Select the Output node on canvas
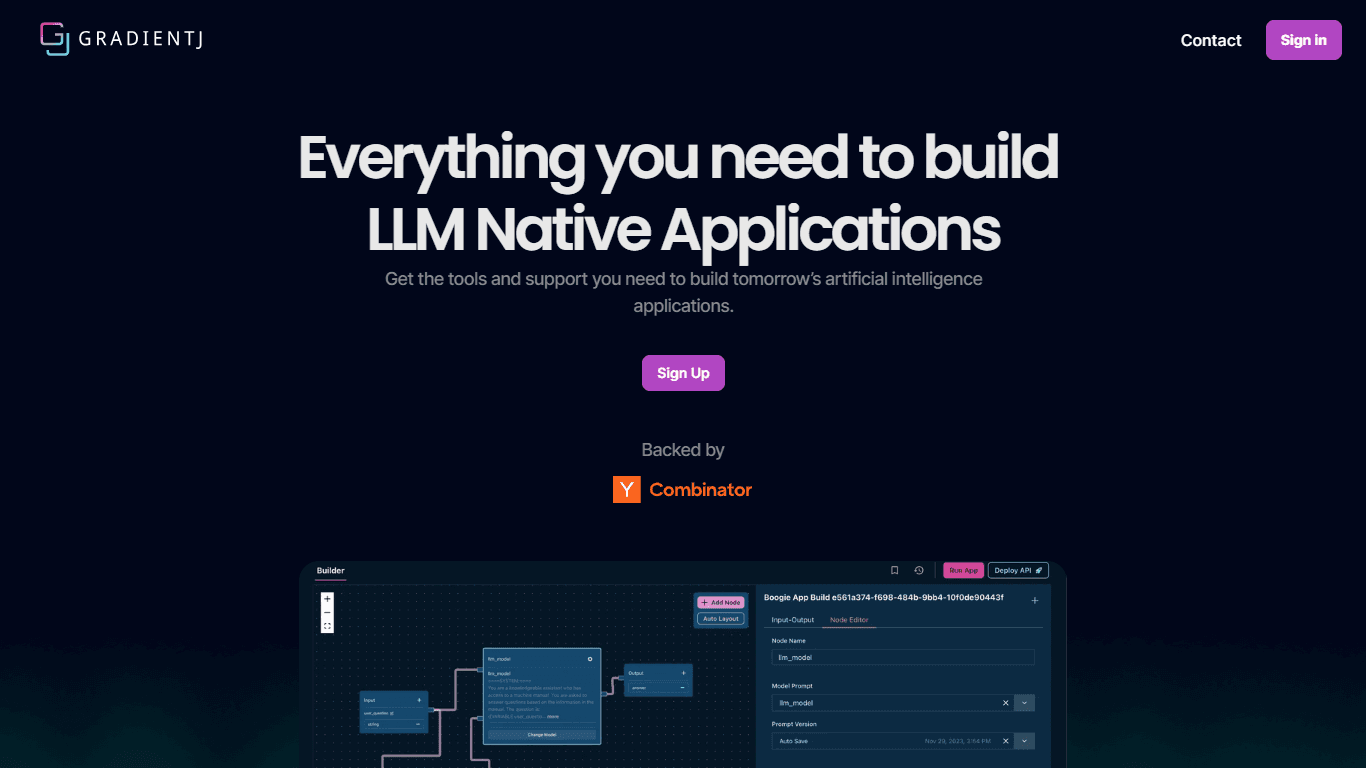The height and width of the screenshot is (768, 1366). coord(656,680)
